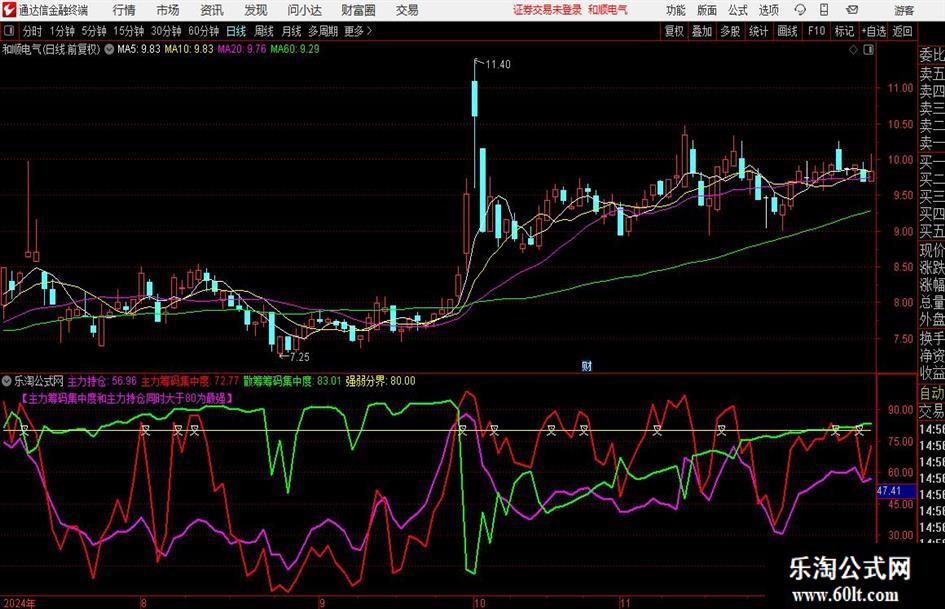Expand 更多 period options
Viewport: 945px width, 609px height.
pyautogui.click(x=358, y=31)
